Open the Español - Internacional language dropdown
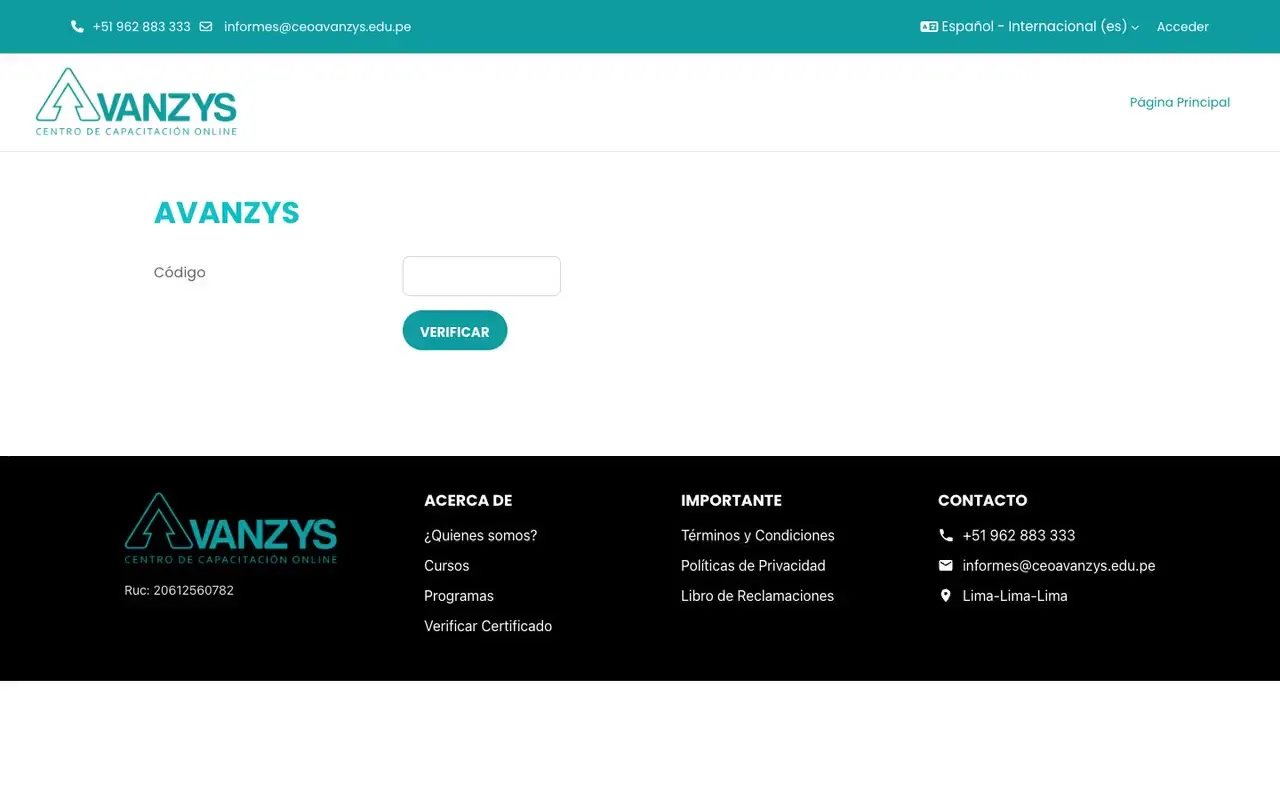 (1030, 27)
